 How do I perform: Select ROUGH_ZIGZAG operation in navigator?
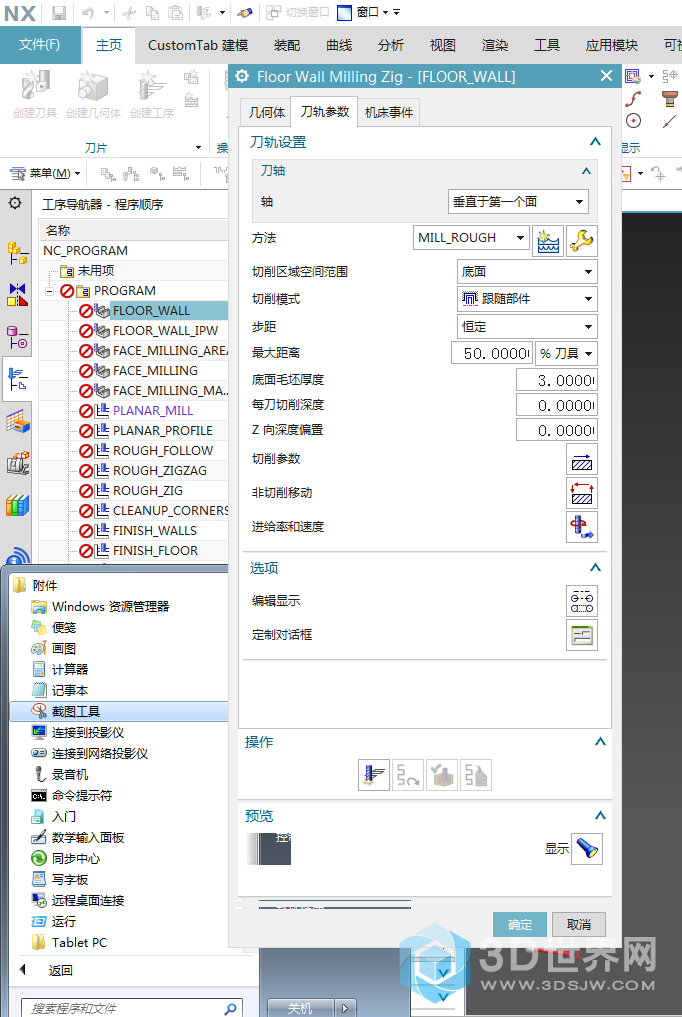(x=160, y=471)
